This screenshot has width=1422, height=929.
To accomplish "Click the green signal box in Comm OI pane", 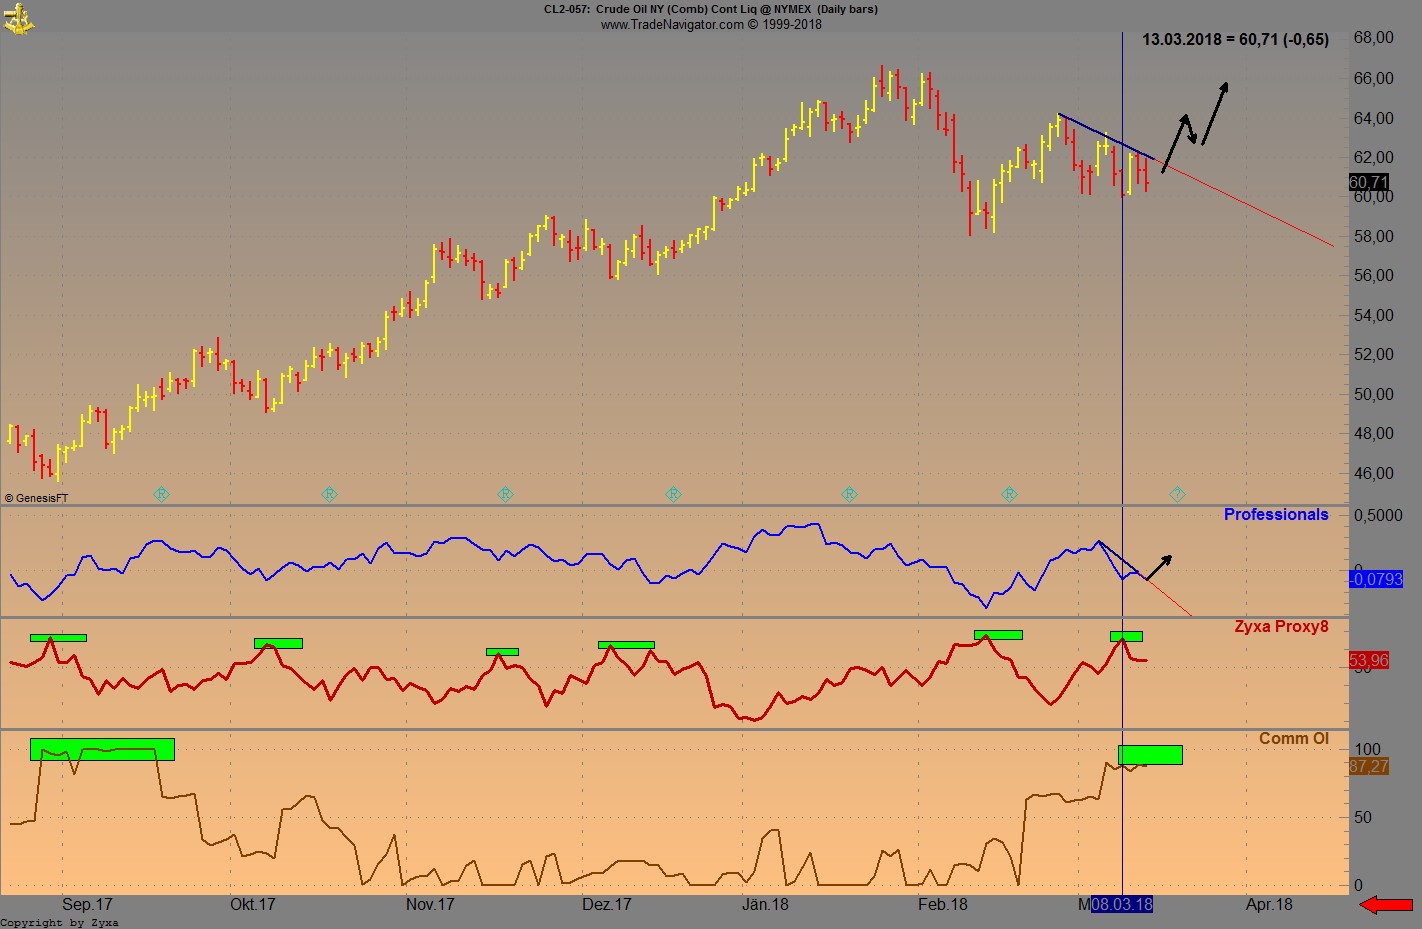I will click(x=1148, y=755).
